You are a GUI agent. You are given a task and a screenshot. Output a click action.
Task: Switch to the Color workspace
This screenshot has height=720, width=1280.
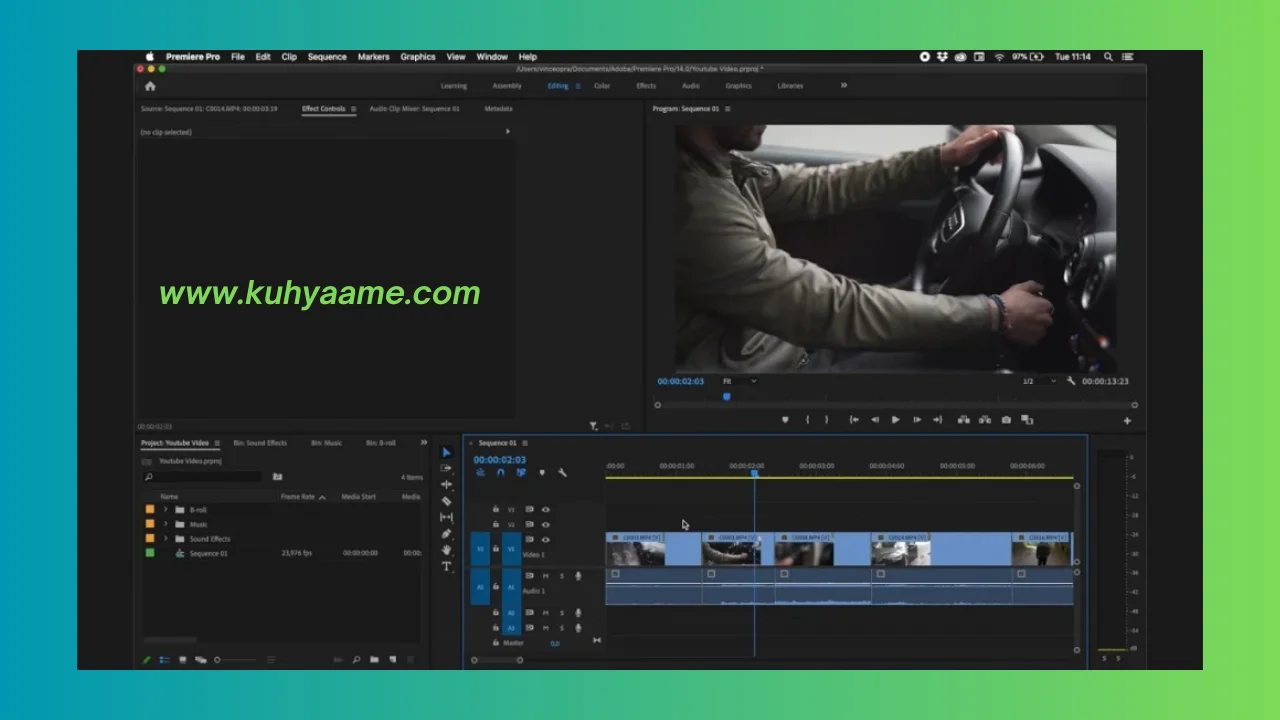point(602,86)
